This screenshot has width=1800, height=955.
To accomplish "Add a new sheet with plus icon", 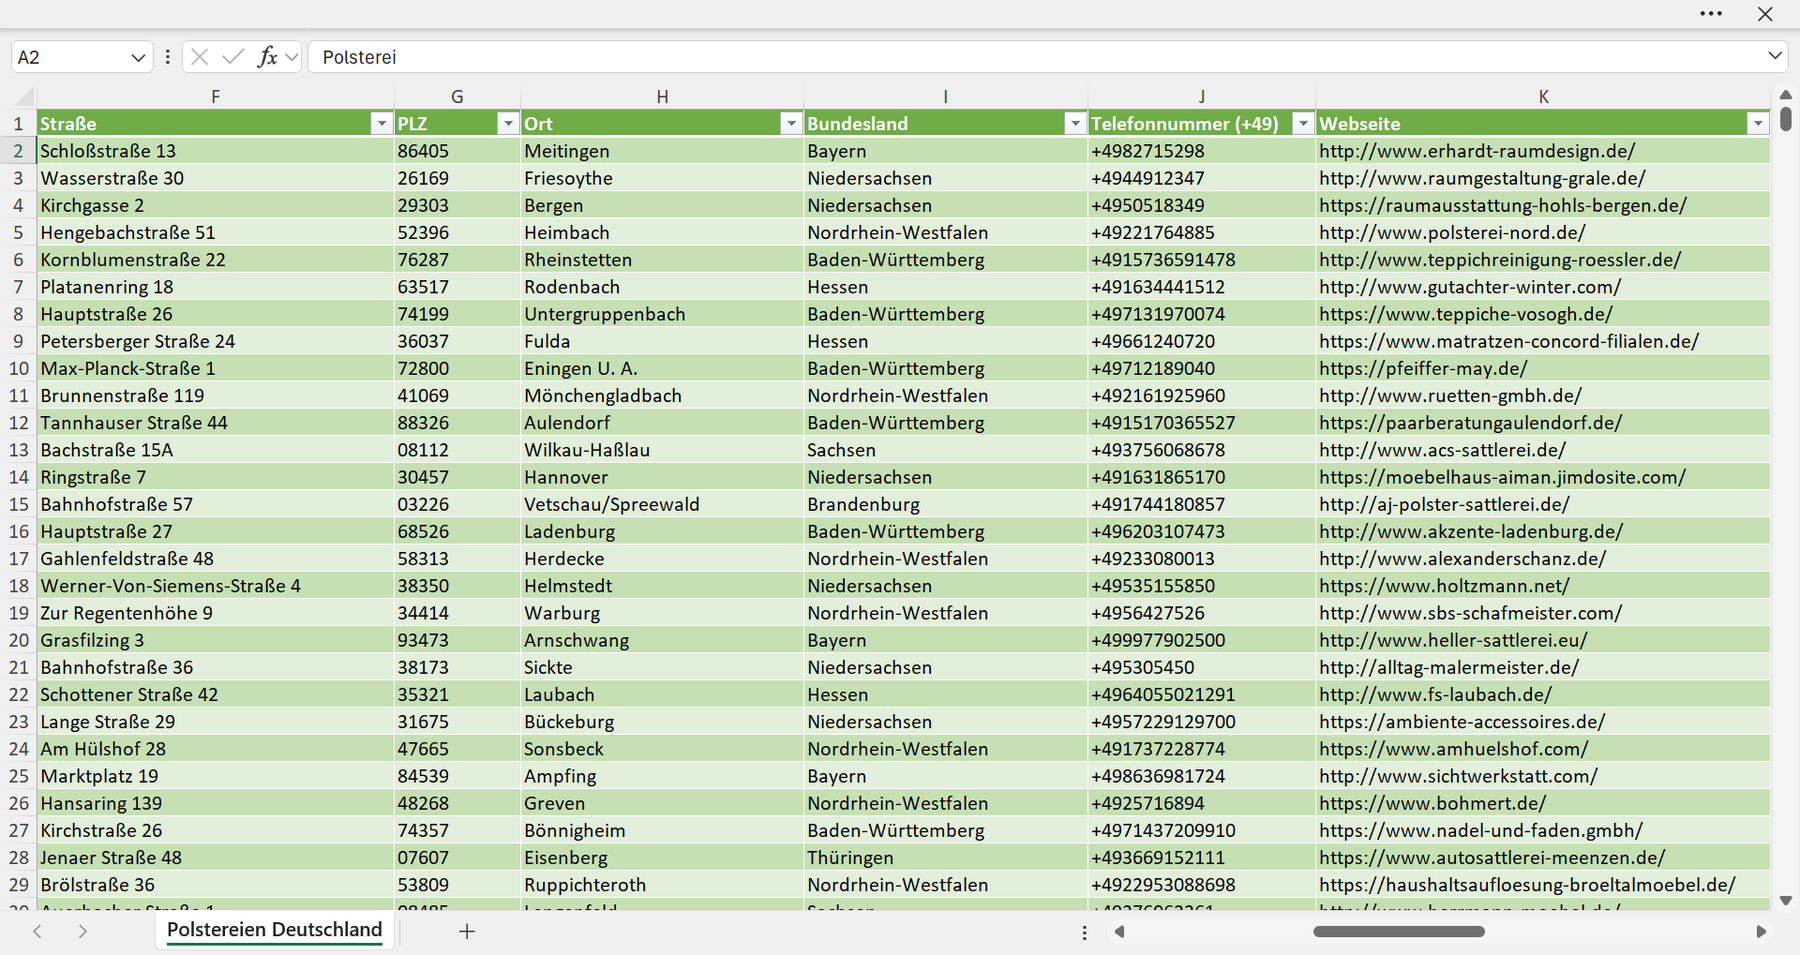I will tap(467, 931).
